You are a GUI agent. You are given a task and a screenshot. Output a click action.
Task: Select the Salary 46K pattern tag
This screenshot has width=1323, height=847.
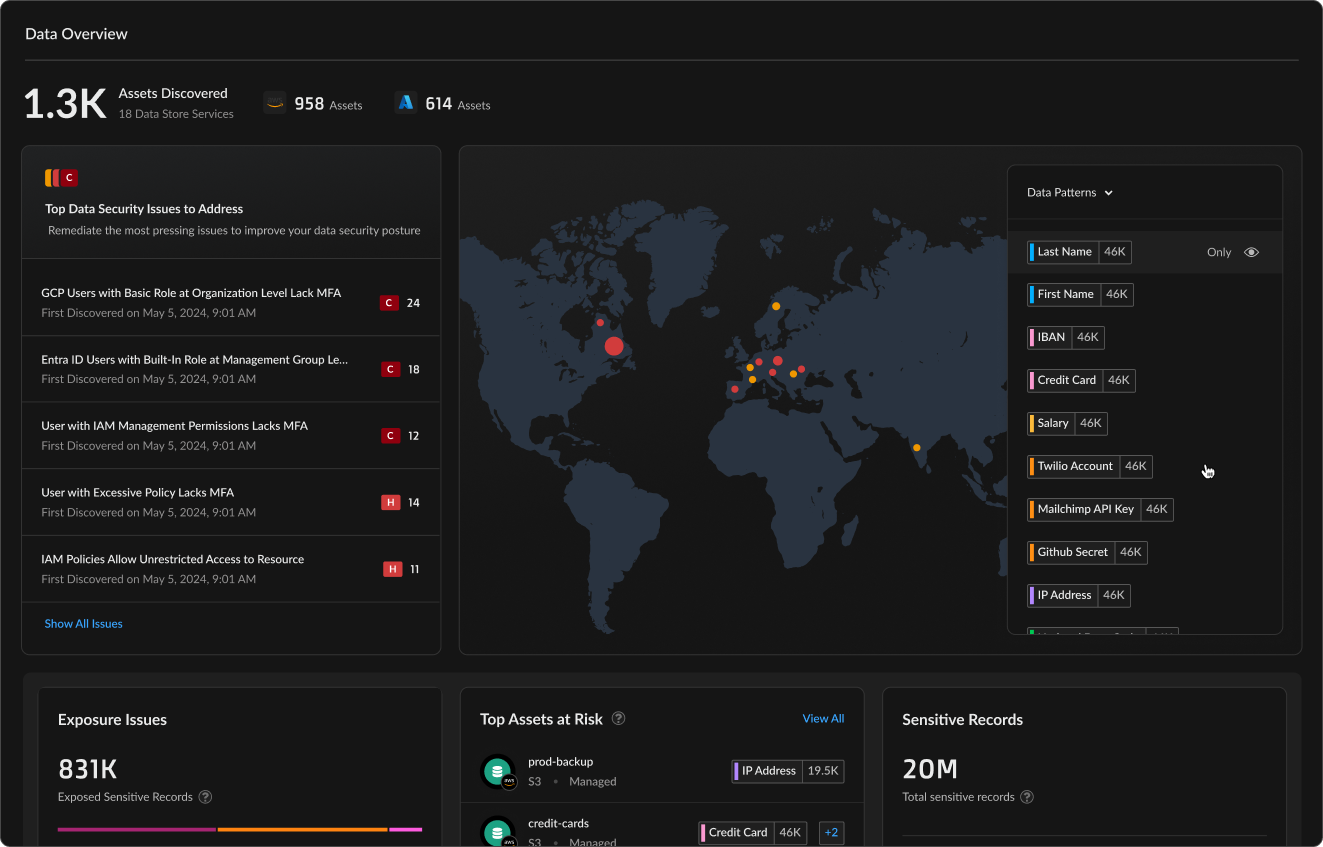[x=1067, y=423]
